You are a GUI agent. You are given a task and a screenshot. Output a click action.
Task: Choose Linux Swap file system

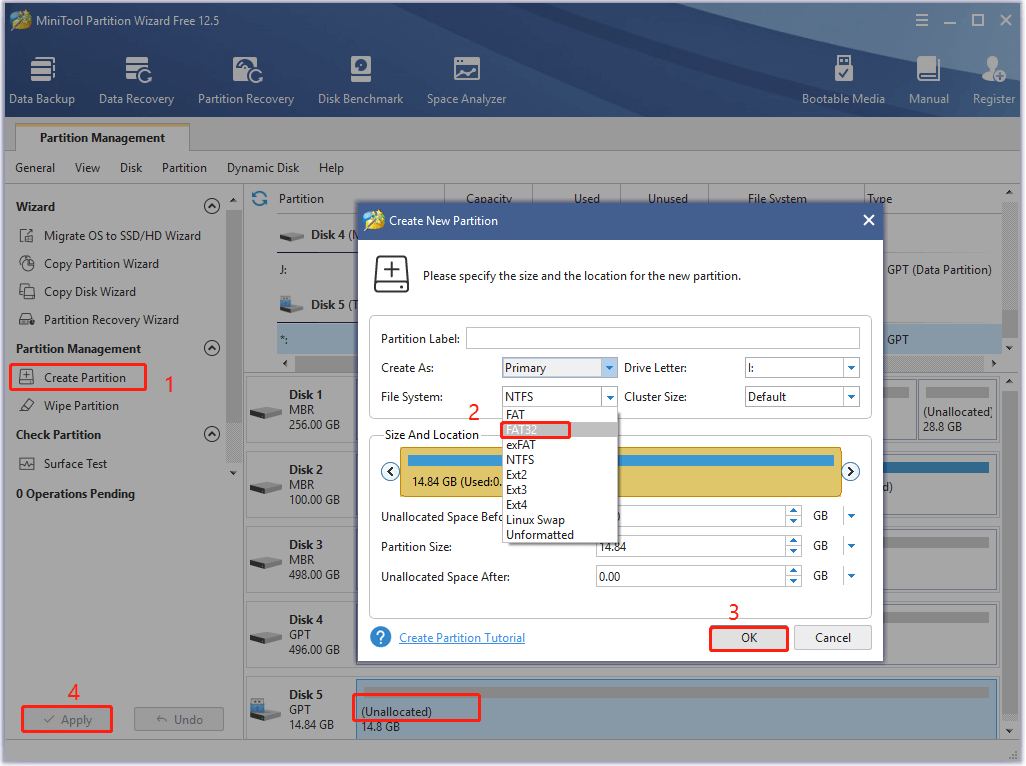(x=559, y=520)
